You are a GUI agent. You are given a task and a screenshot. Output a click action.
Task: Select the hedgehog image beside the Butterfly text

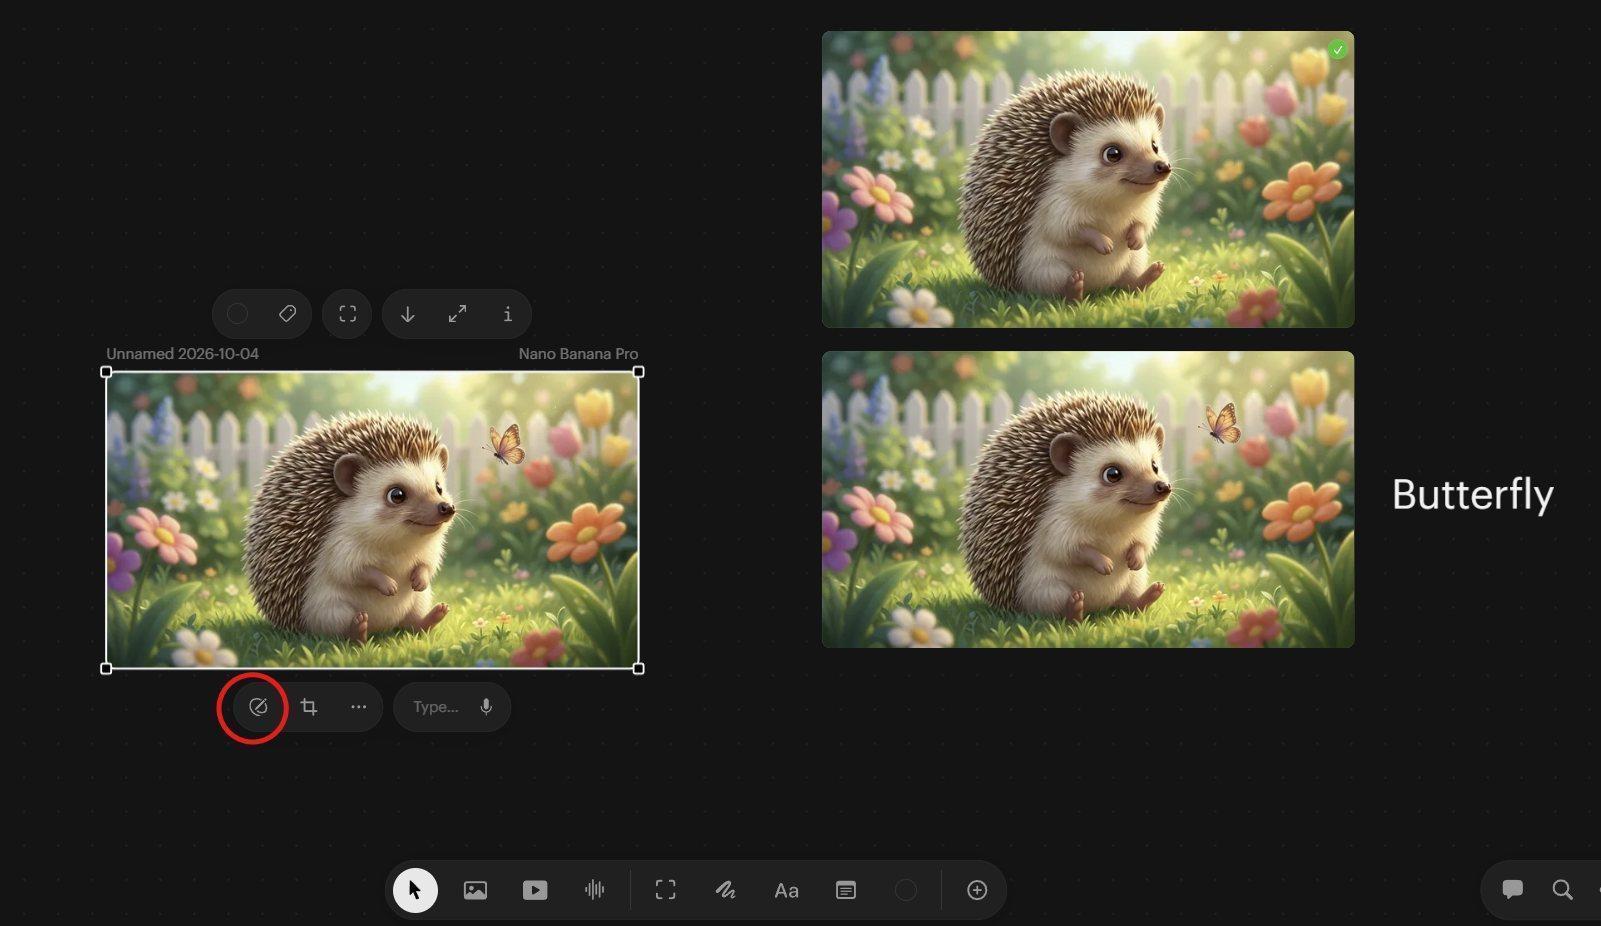(x=1088, y=499)
